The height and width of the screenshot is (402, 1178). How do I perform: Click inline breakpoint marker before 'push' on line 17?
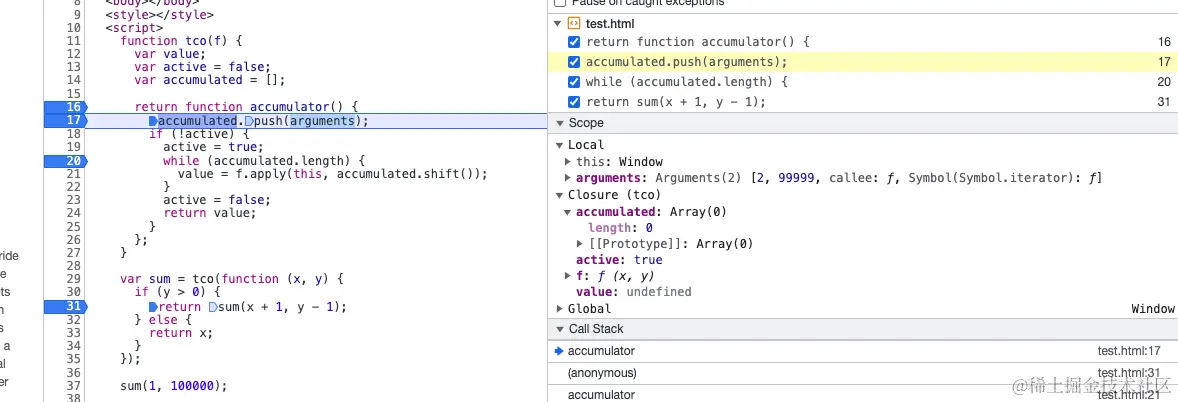coord(249,121)
